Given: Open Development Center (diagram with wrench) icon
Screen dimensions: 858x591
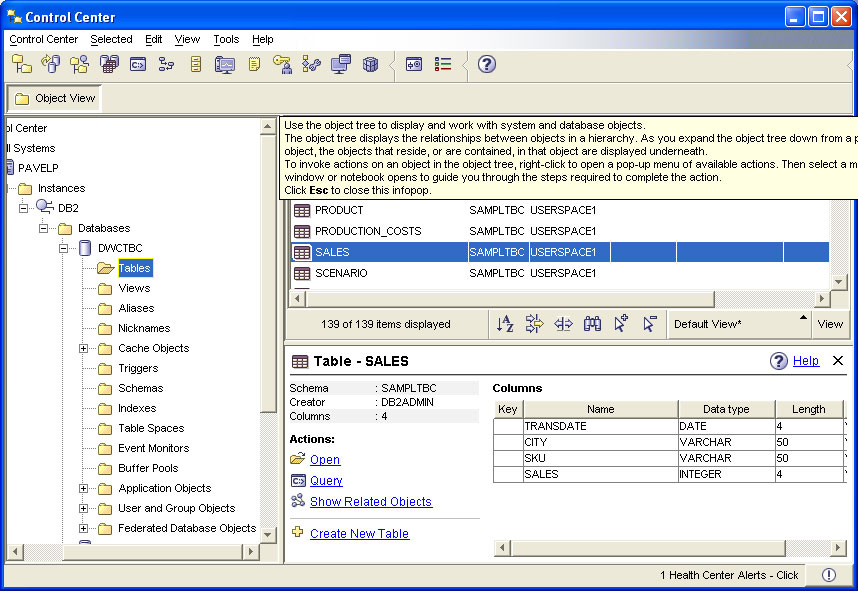Looking at the screenshot, I should (x=311, y=65).
